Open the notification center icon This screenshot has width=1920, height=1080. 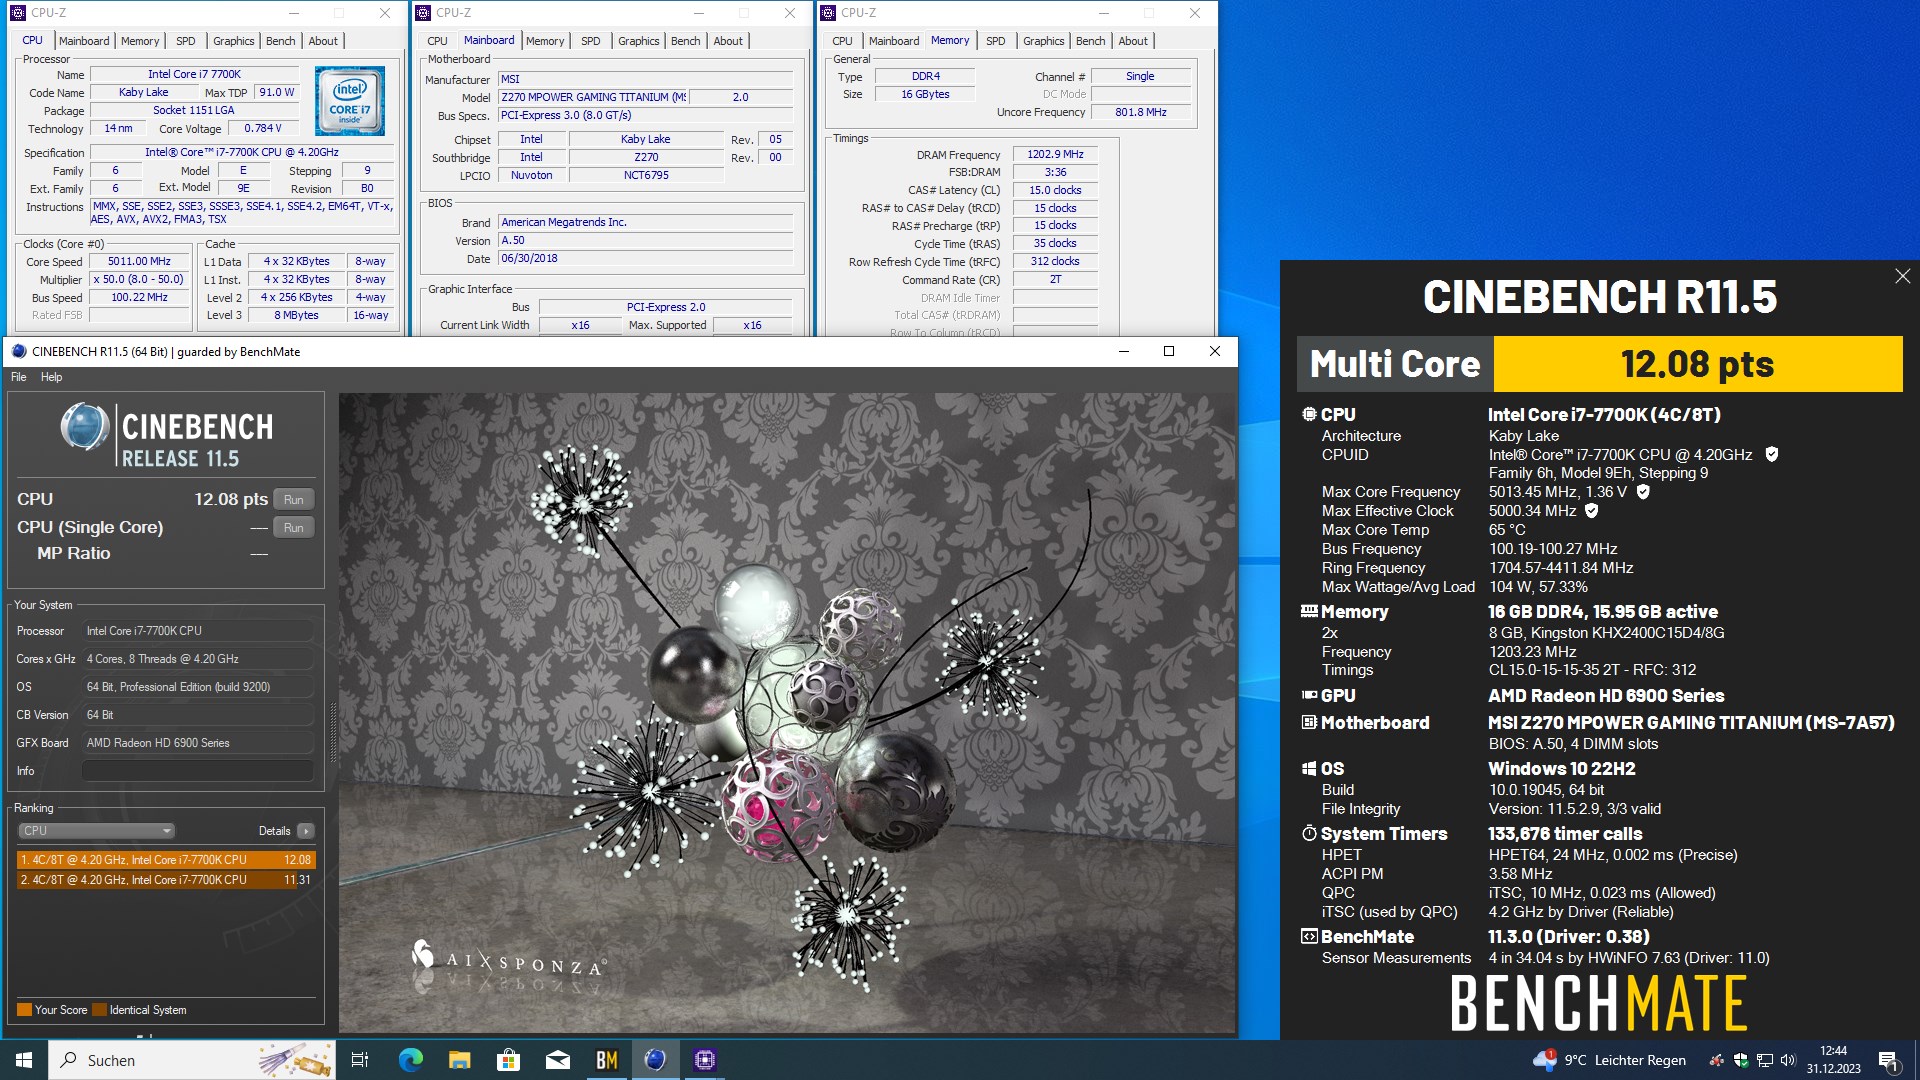(x=1888, y=1060)
